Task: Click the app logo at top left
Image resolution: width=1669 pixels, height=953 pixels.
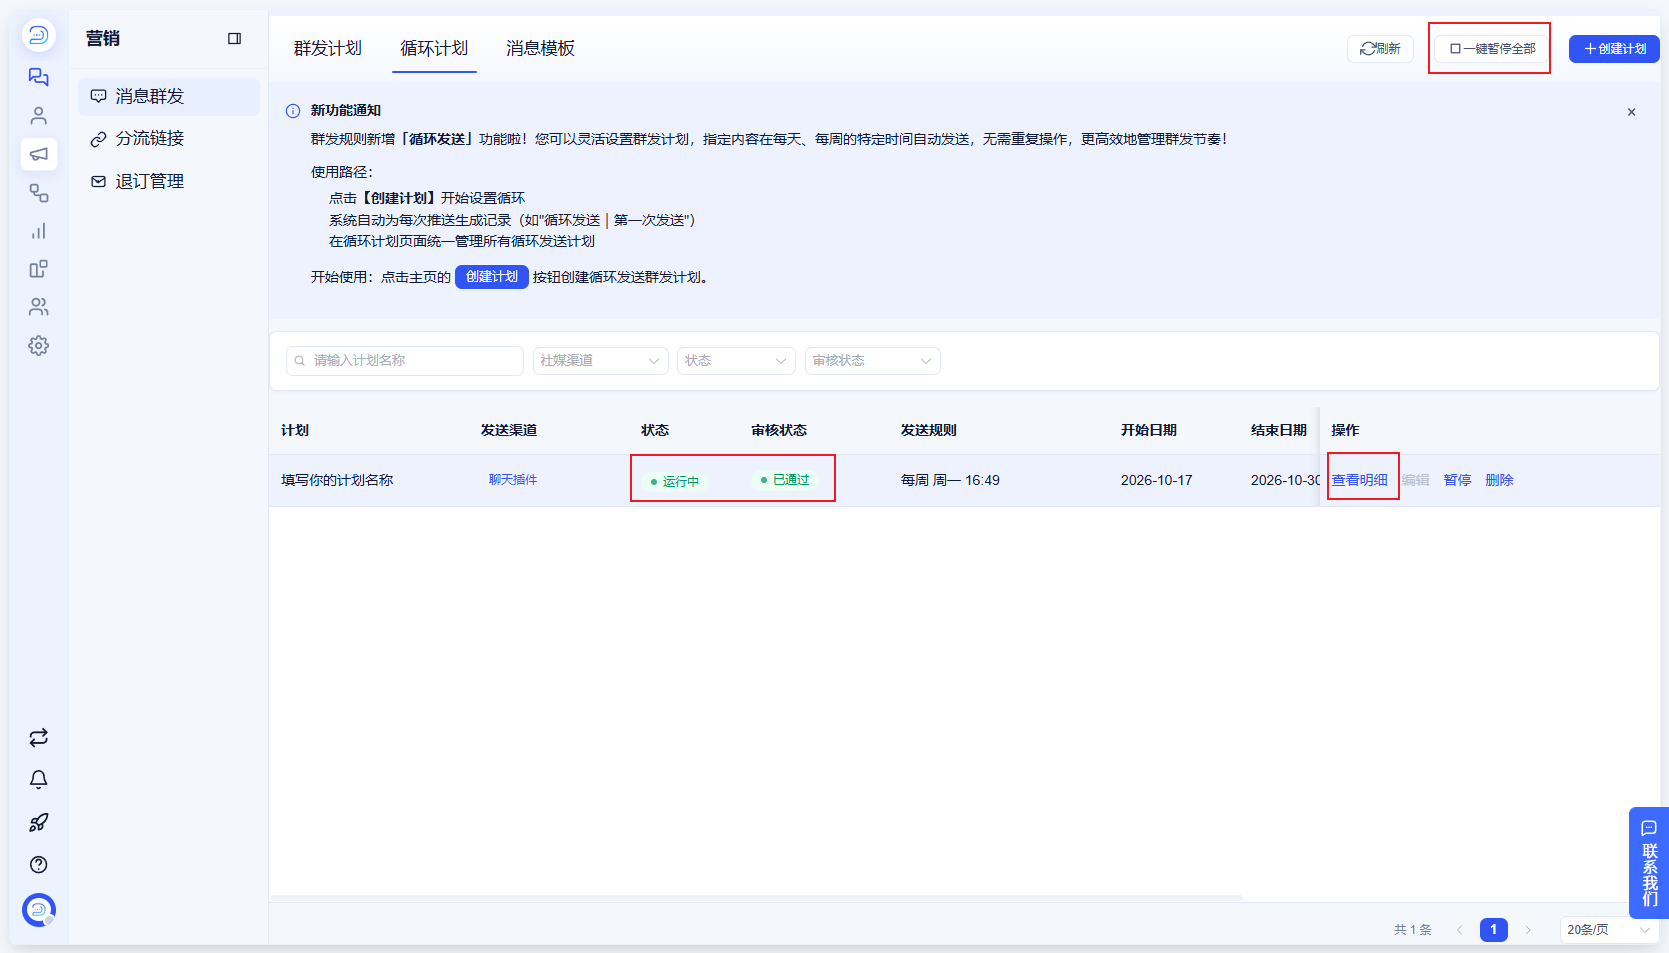Action: click(38, 35)
